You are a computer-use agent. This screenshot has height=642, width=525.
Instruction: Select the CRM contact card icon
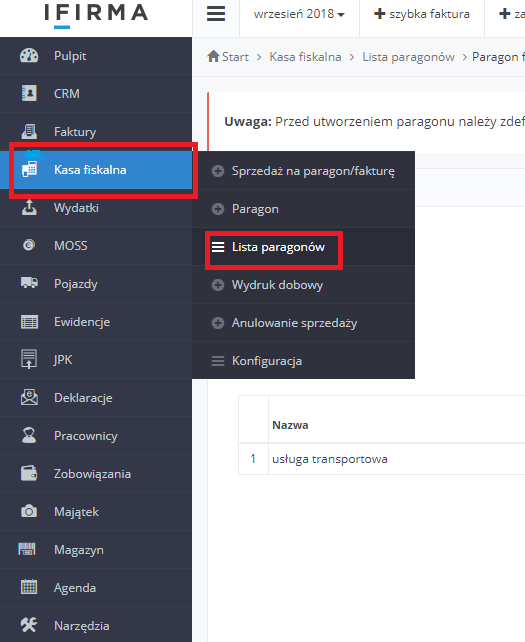pyautogui.click(x=29, y=93)
